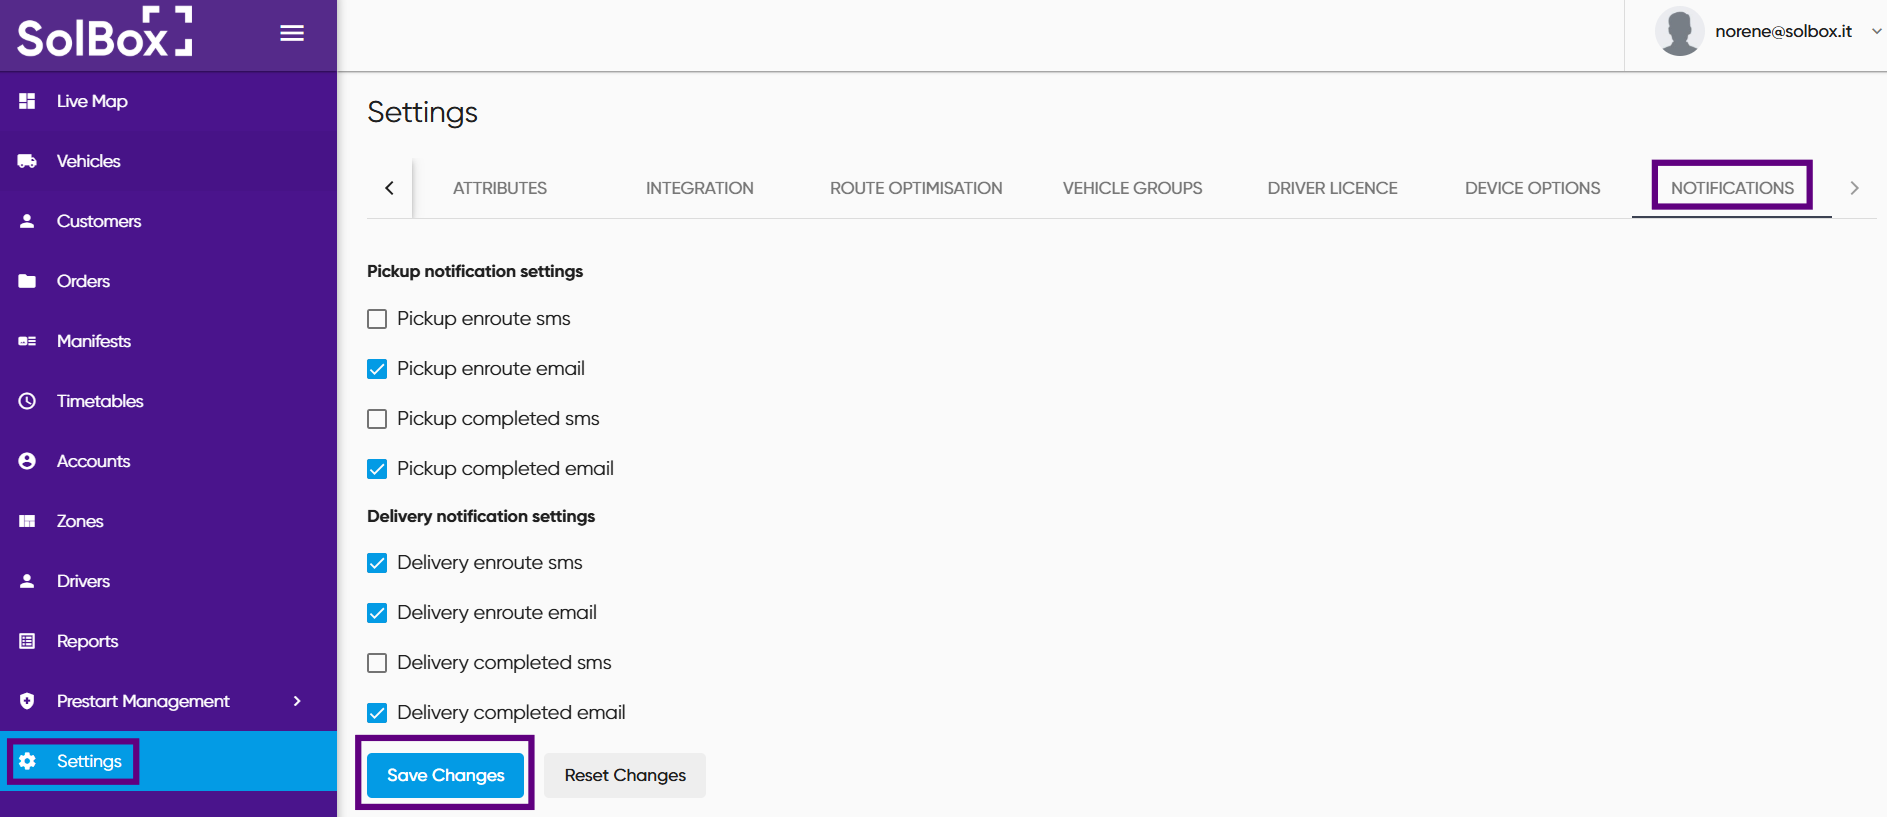Expand the Prestart Management submenu arrow

(x=296, y=701)
